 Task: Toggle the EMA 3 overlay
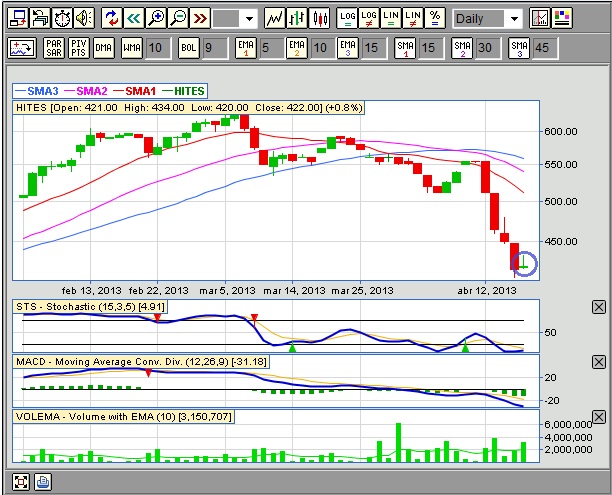[348, 48]
